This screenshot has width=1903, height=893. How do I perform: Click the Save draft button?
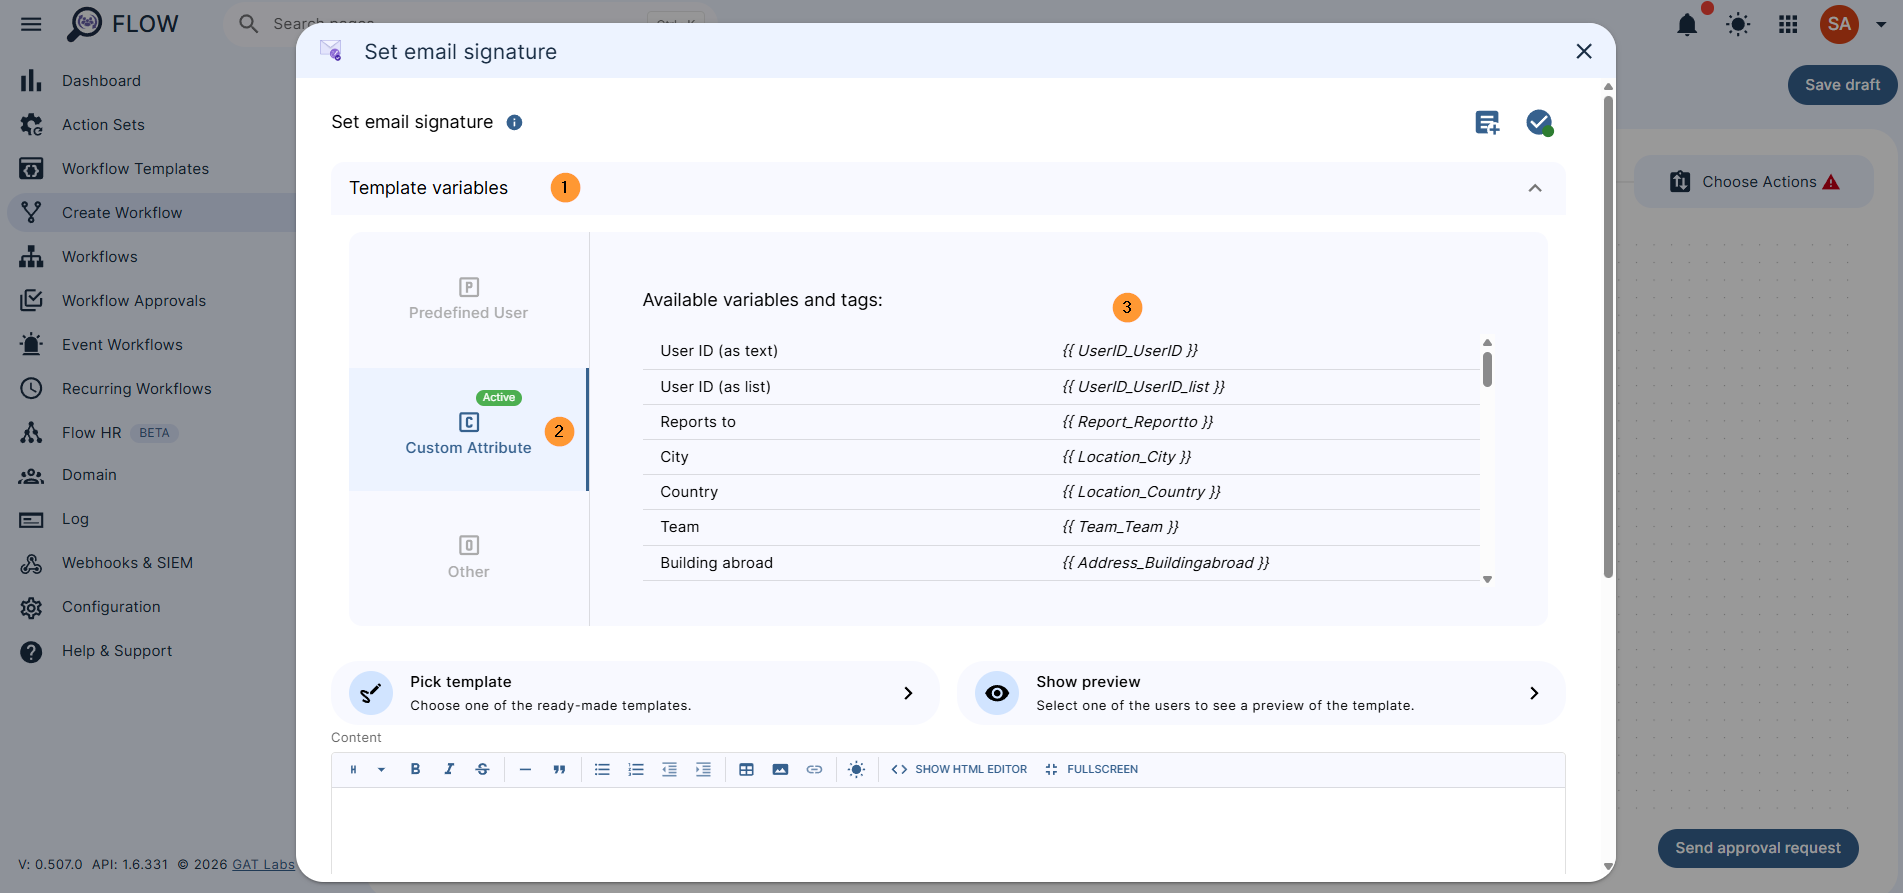coord(1842,85)
